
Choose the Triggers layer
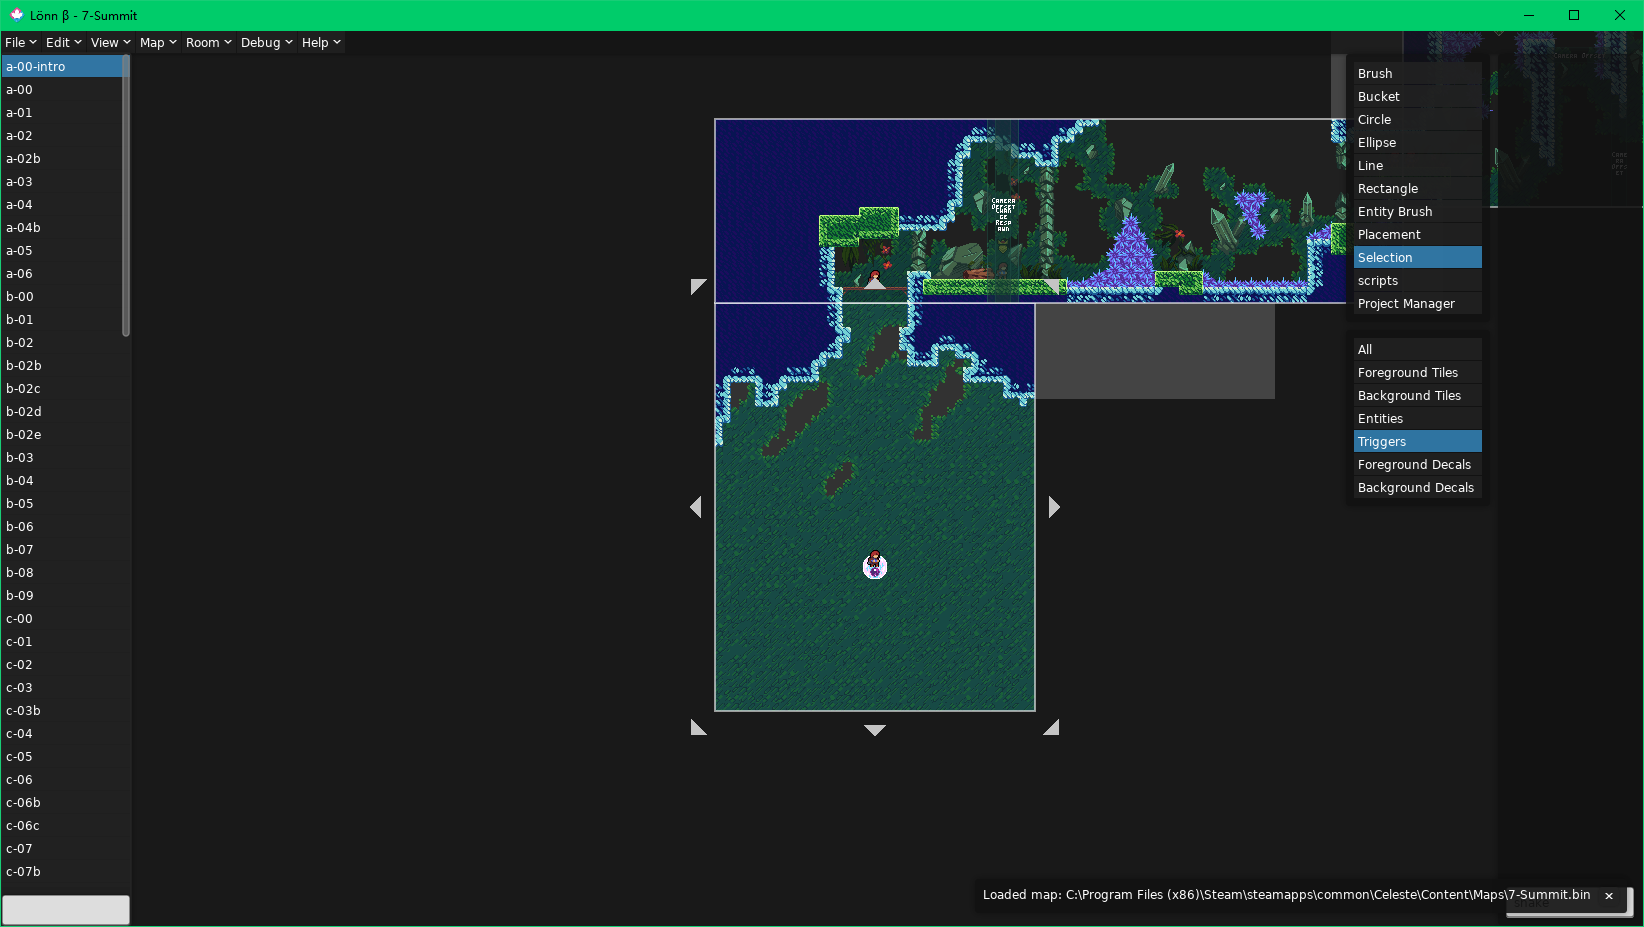click(1417, 442)
